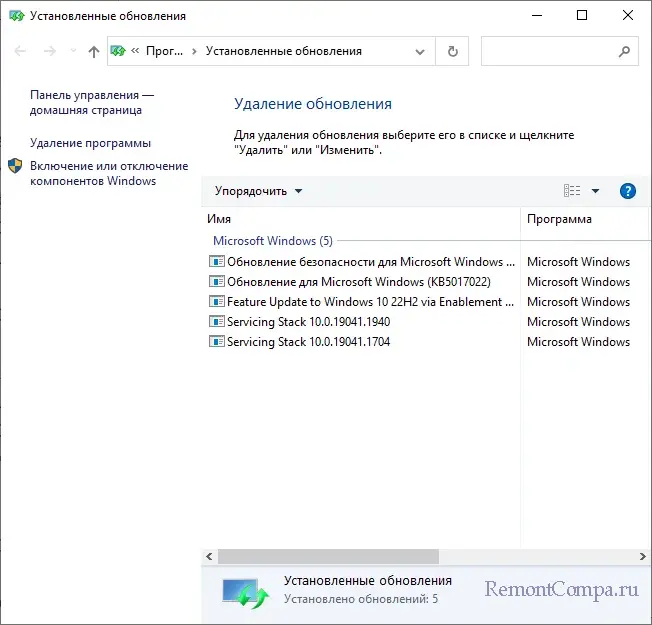Click icon of Servicing Stack 10.0.19041.1704
Image resolution: width=652 pixels, height=625 pixels.
(217, 341)
